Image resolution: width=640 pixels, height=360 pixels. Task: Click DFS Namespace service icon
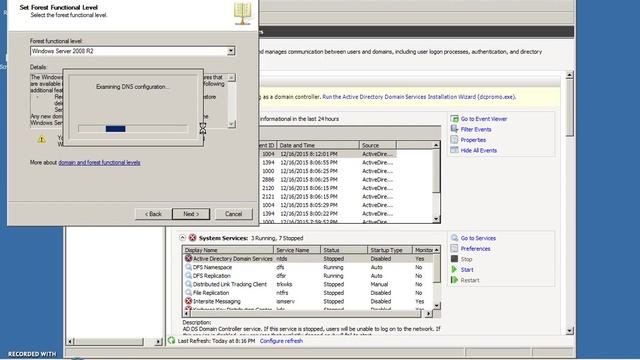[188, 267]
